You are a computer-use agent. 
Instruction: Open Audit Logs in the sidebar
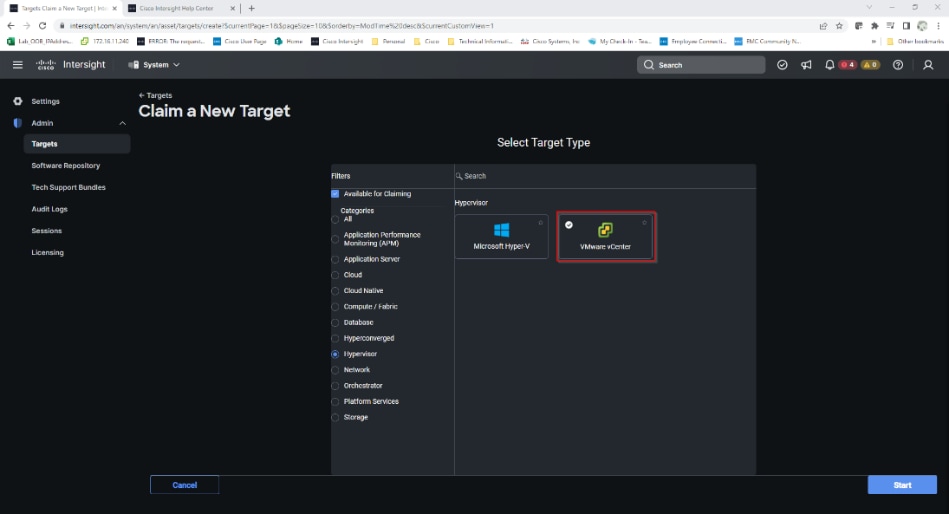coord(50,209)
